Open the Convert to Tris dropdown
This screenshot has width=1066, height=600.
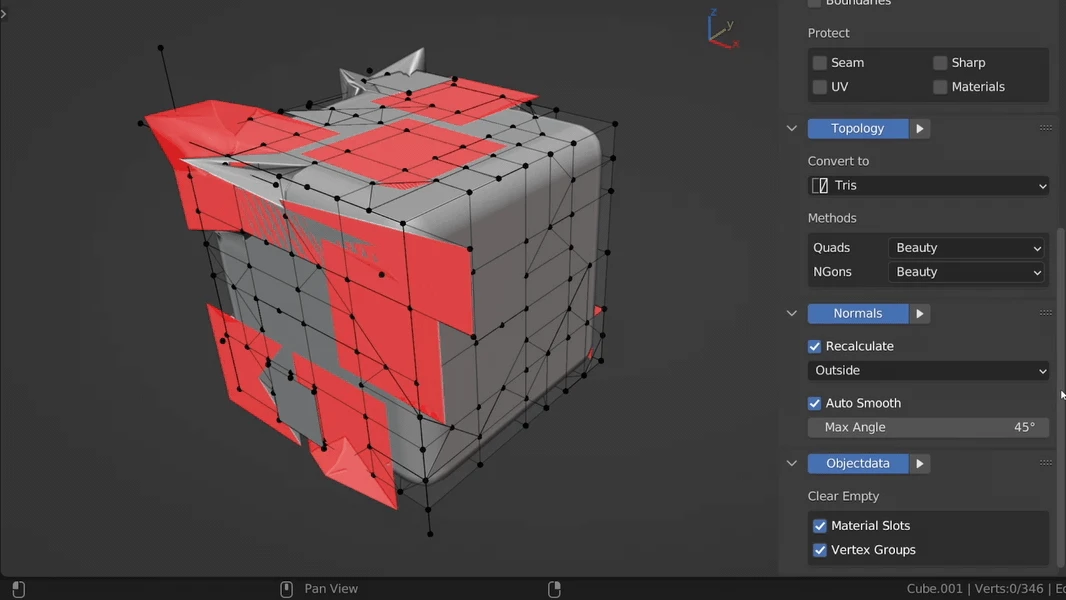(928, 185)
